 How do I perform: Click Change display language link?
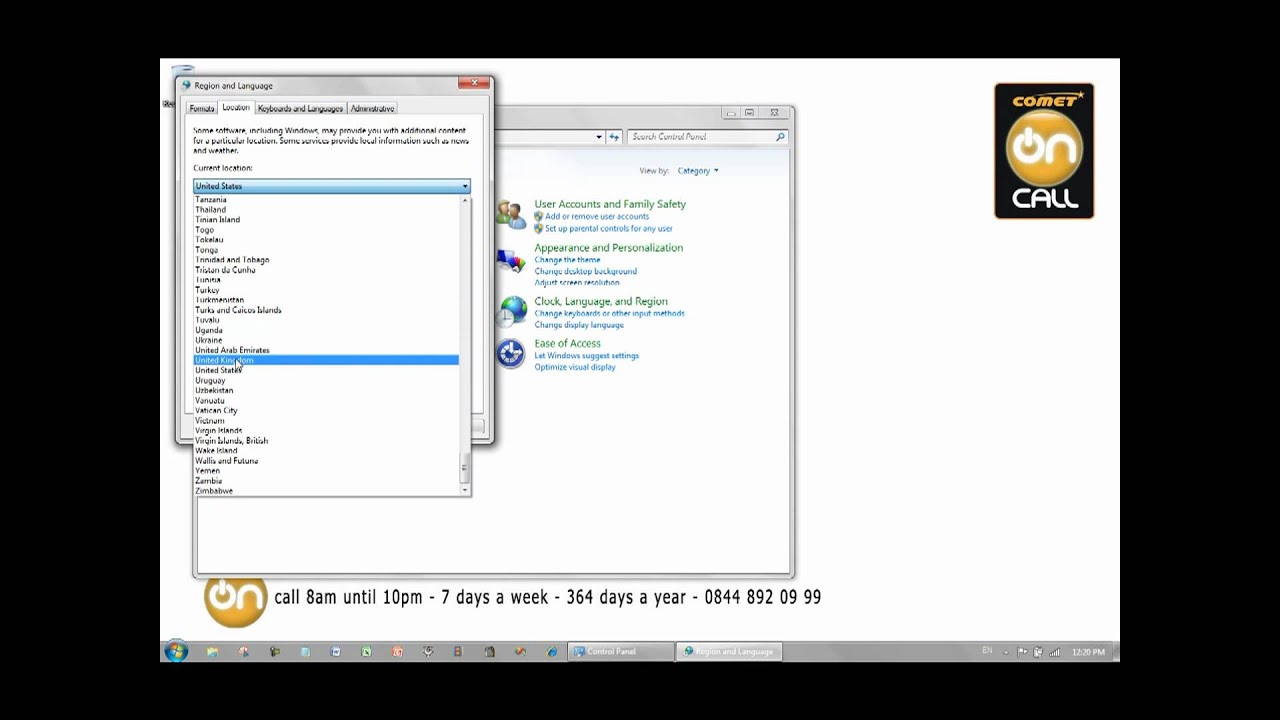(x=579, y=325)
